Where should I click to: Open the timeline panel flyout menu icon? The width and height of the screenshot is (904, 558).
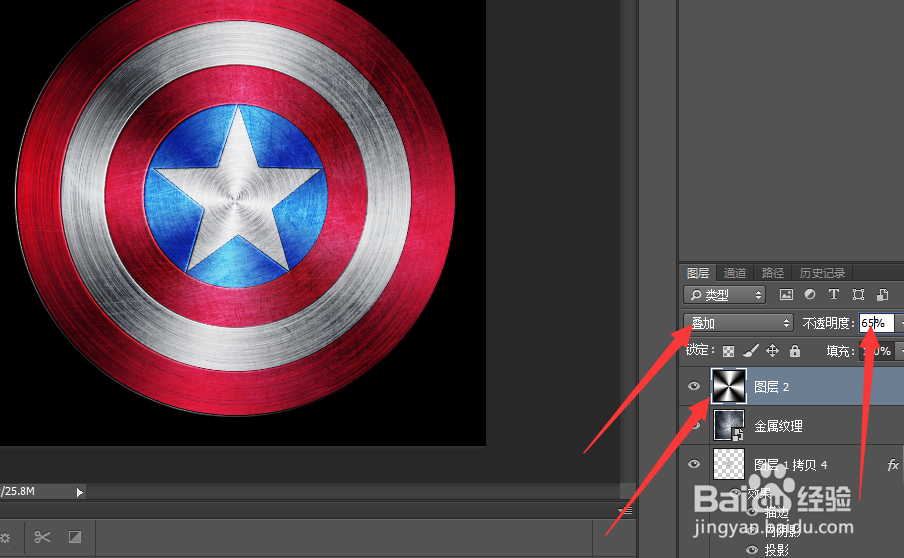[625, 510]
